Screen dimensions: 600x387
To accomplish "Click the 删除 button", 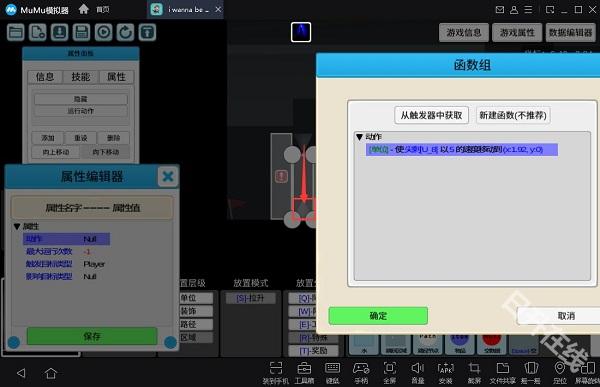I will tap(114, 138).
